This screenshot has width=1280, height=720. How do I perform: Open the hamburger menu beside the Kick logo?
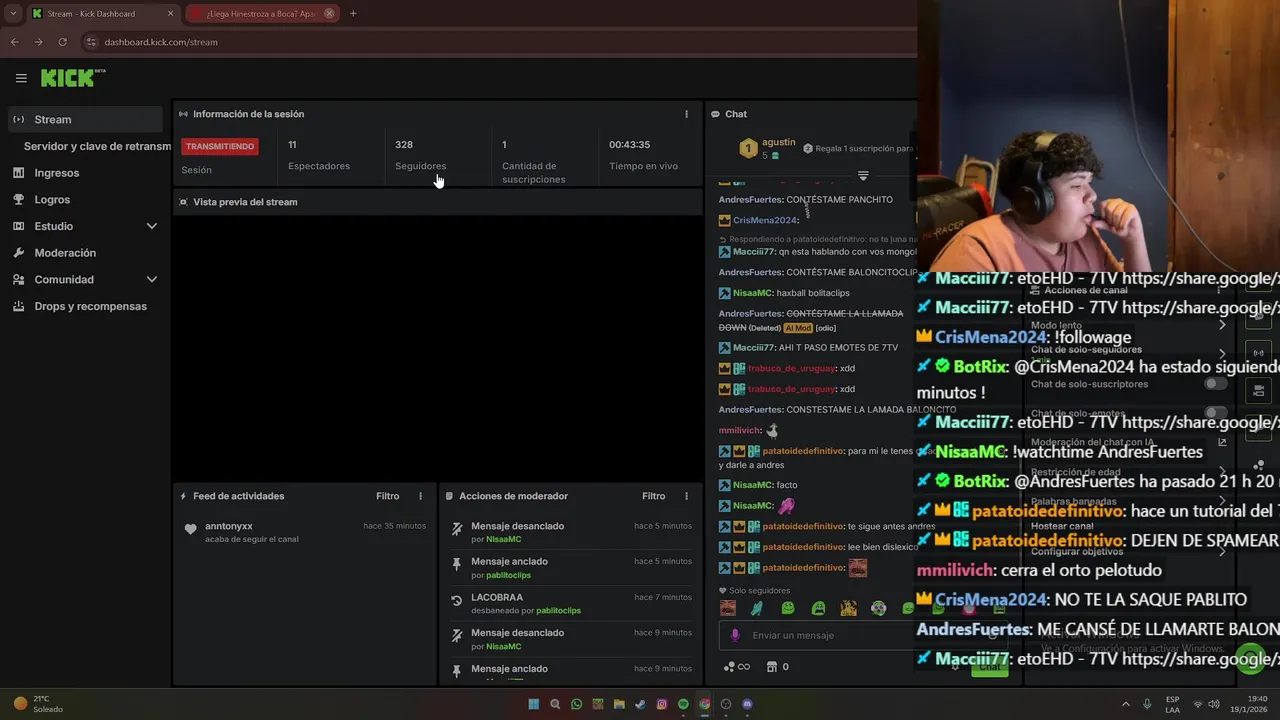(x=21, y=78)
